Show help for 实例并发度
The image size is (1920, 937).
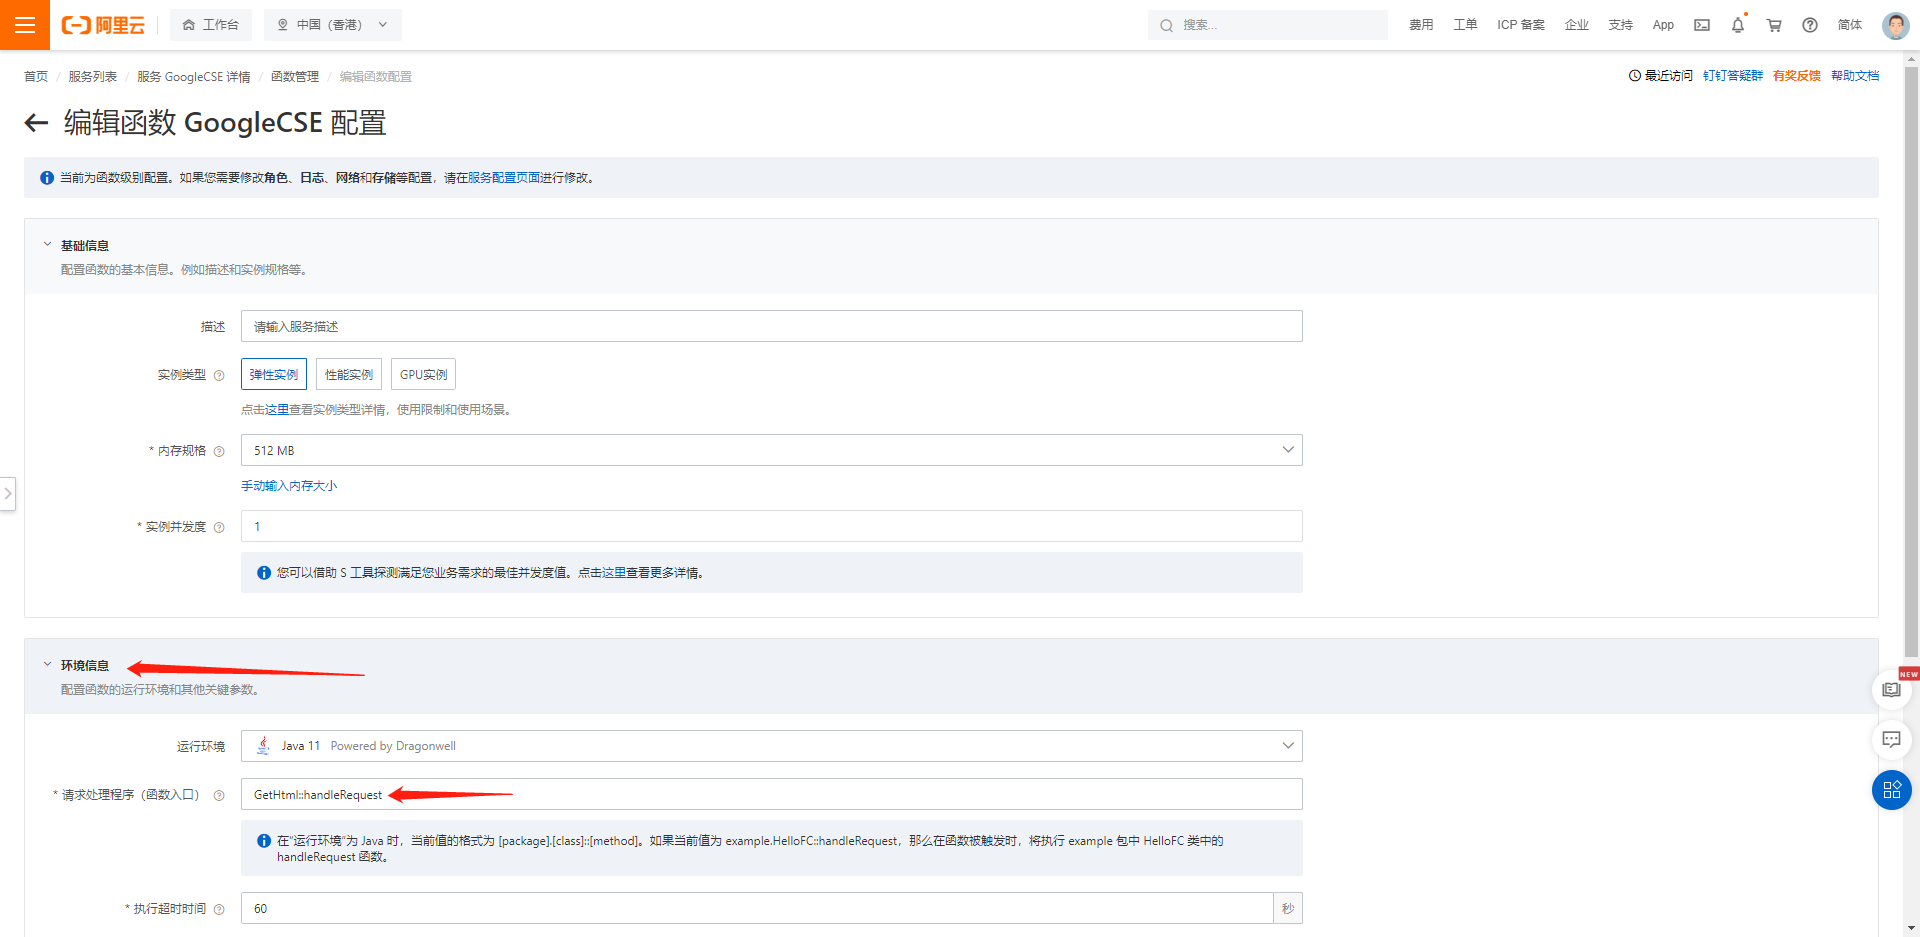[x=219, y=527]
